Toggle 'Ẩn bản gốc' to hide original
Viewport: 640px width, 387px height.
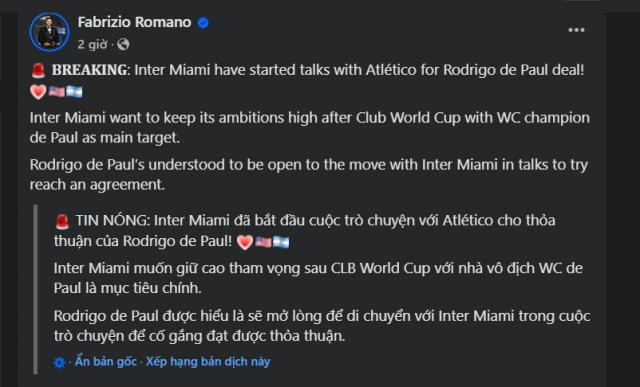[106, 362]
